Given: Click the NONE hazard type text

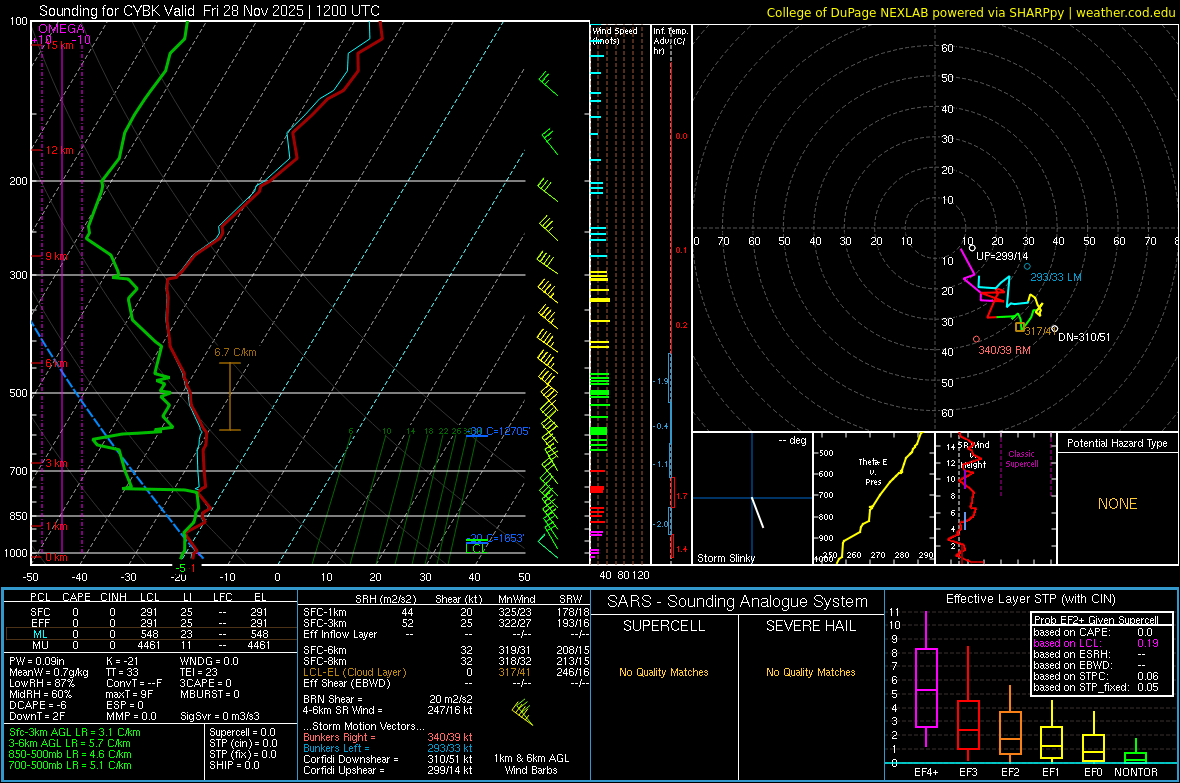Looking at the screenshot, I should coord(1117,504).
